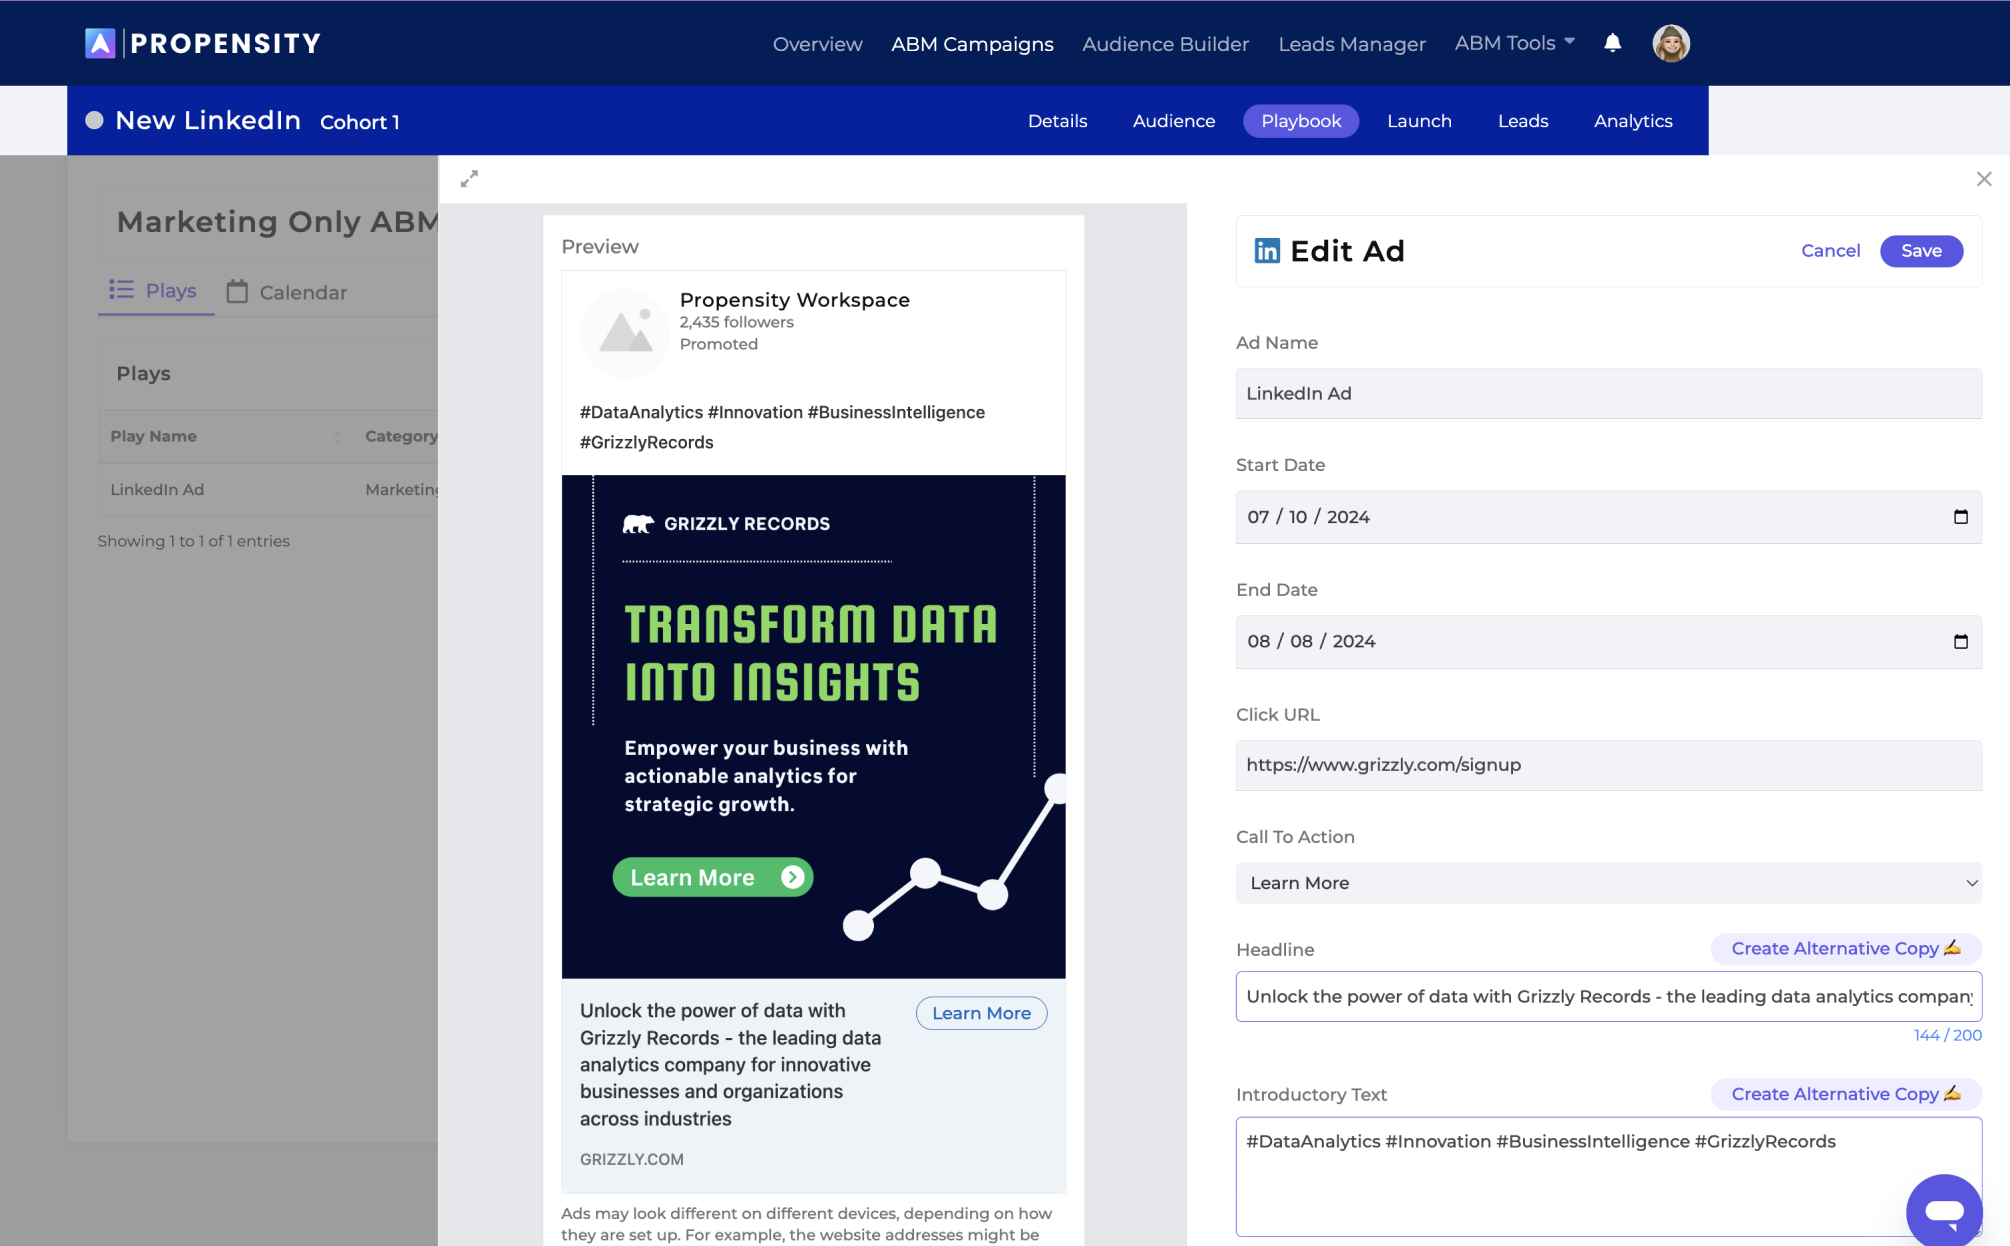Open Audience Builder navigation item

[x=1165, y=44]
